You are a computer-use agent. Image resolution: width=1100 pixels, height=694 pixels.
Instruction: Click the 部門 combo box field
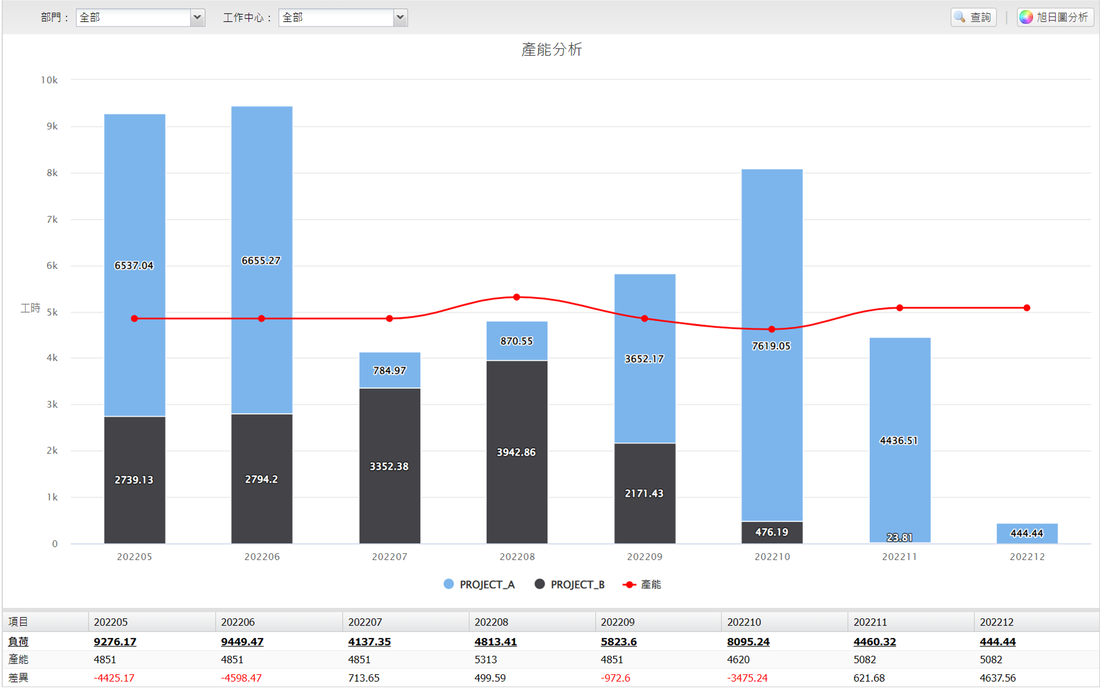click(132, 18)
